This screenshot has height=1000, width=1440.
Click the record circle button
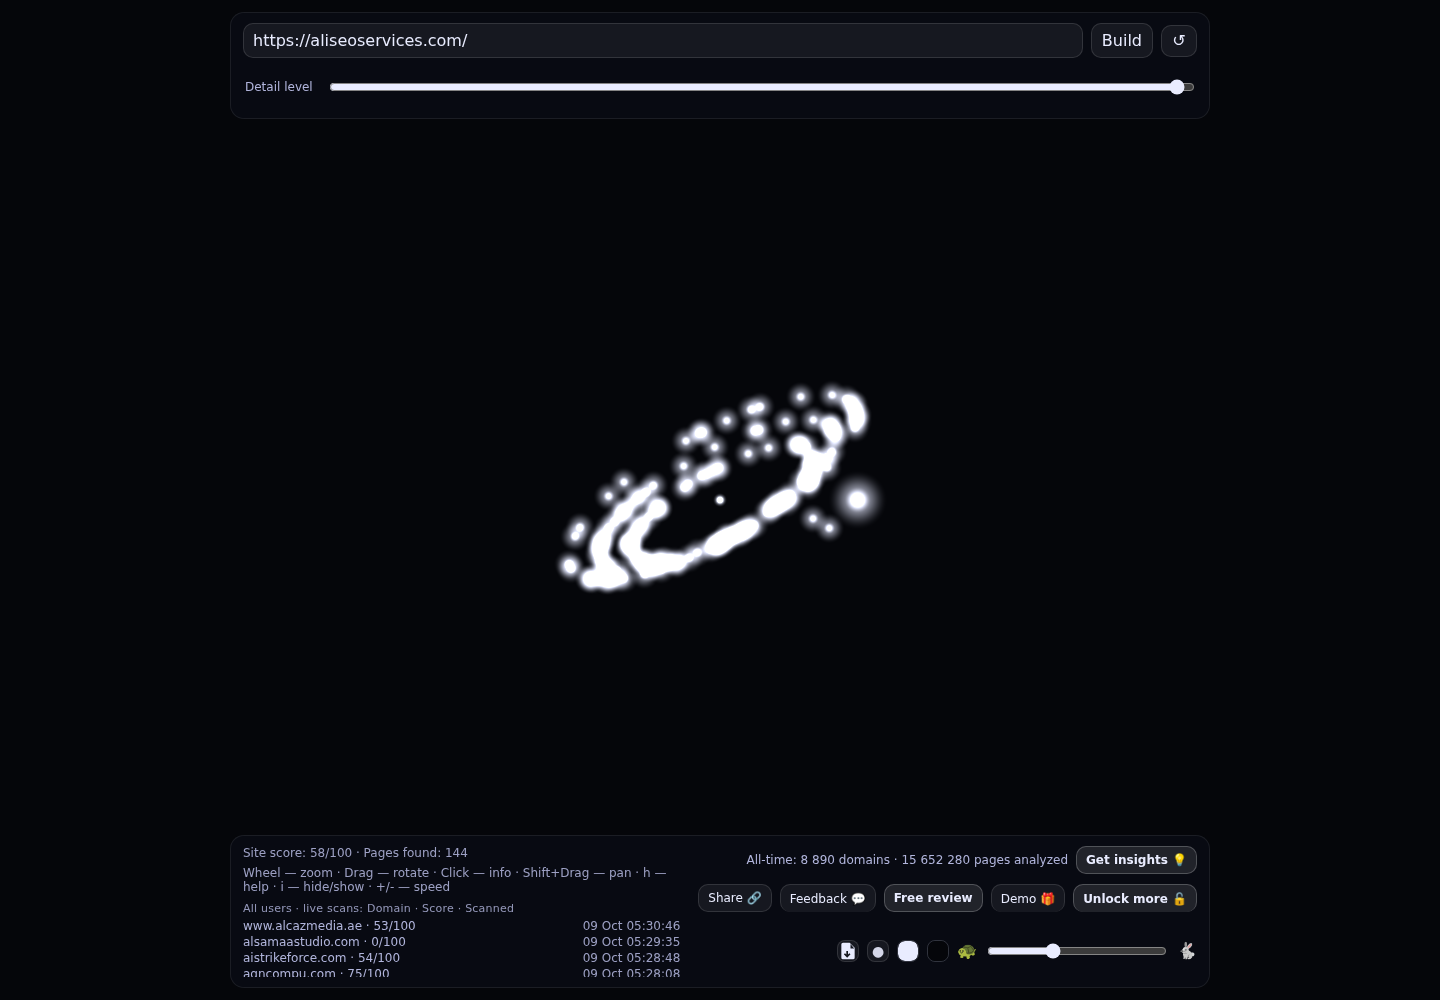pos(878,951)
